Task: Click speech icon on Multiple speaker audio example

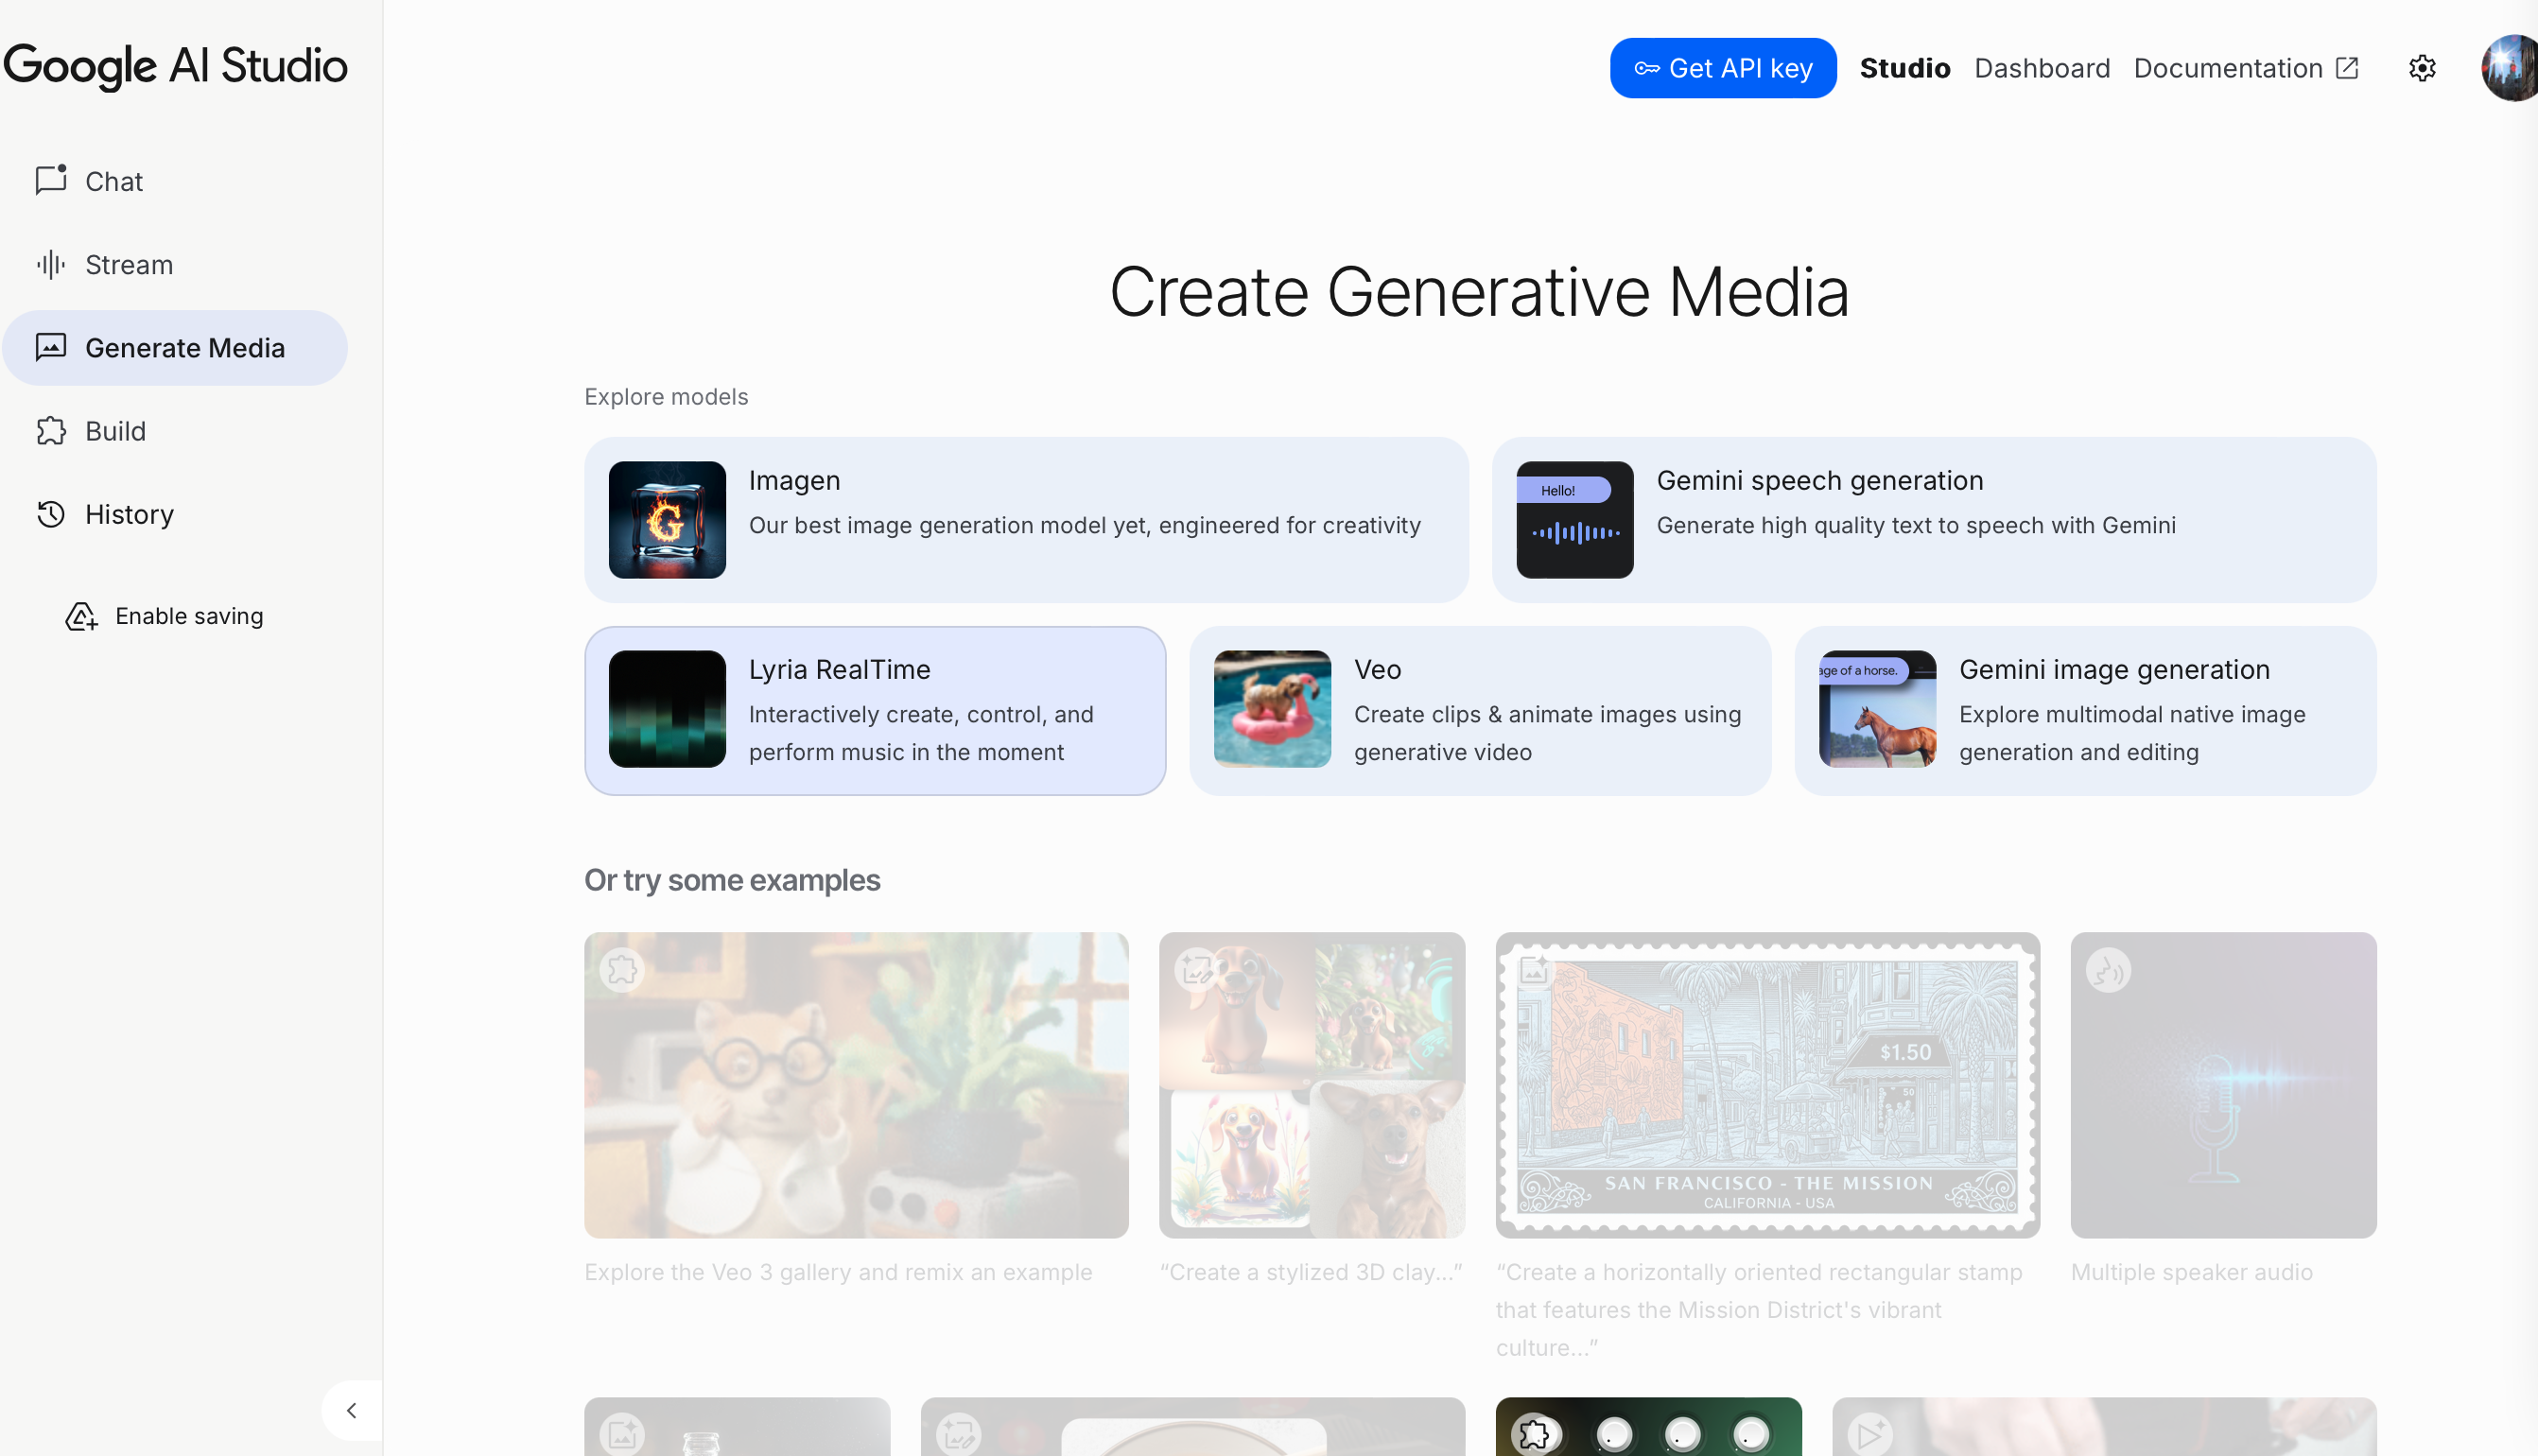Action: pos(2109,970)
